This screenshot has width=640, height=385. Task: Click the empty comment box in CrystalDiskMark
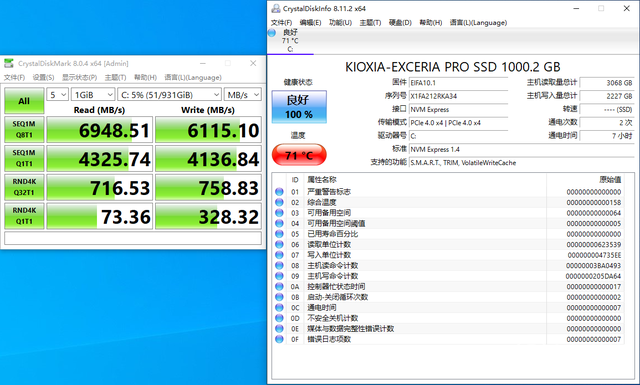(133, 238)
